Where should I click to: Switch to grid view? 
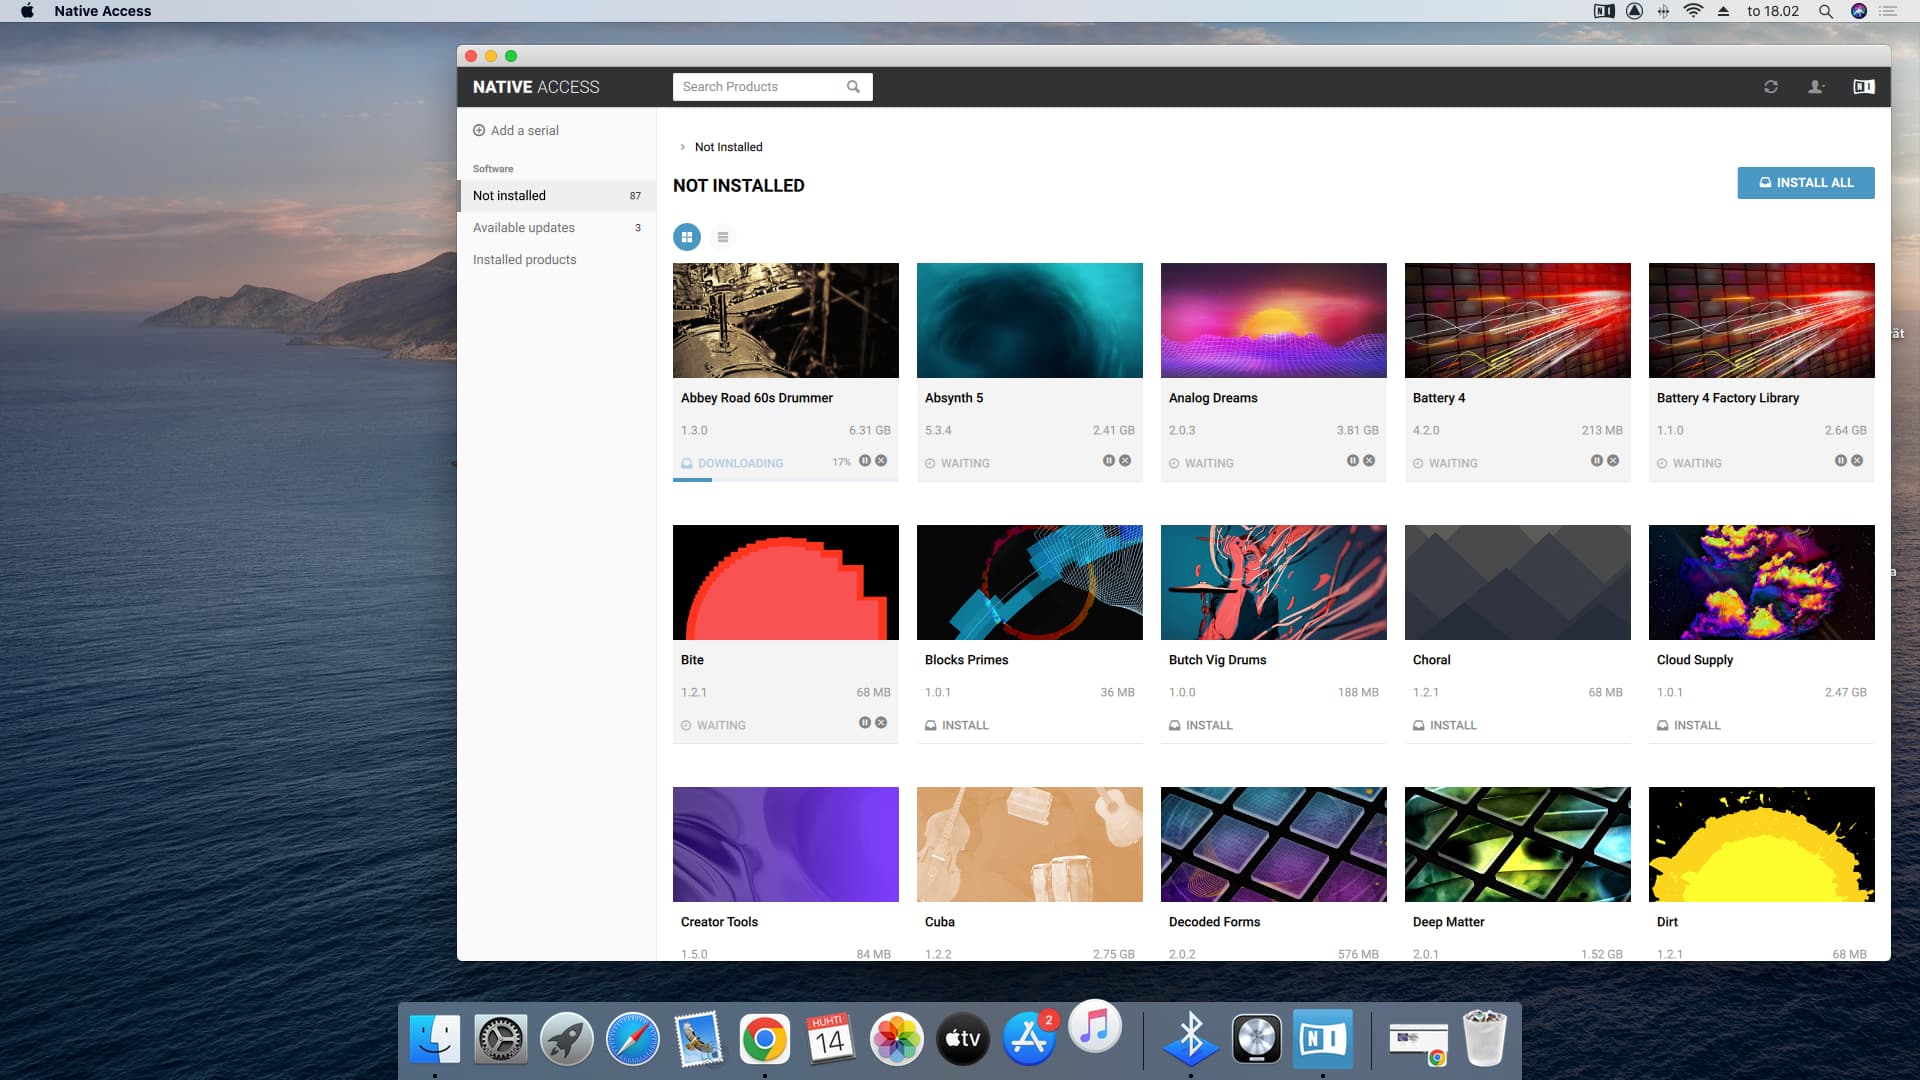pyautogui.click(x=687, y=237)
